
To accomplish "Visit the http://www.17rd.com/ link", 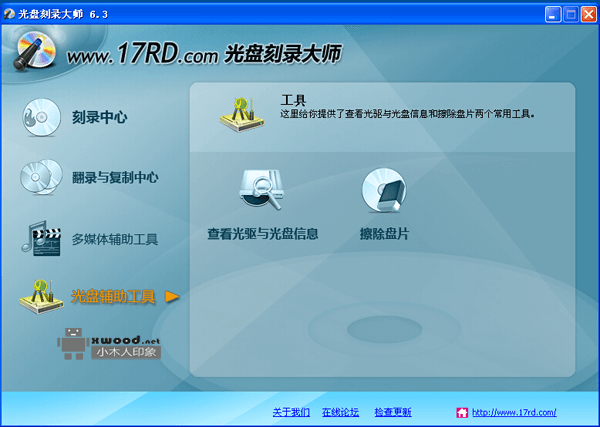I will (514, 412).
